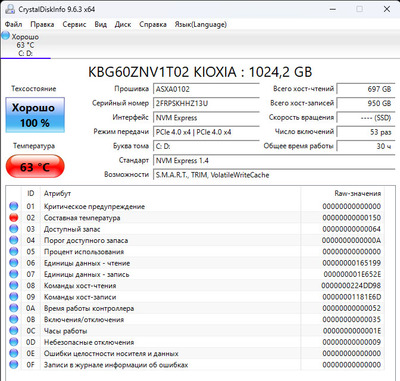The width and height of the screenshot is (400, 381).
Task: Open the Язык(Language) menu
Action: tap(201, 24)
